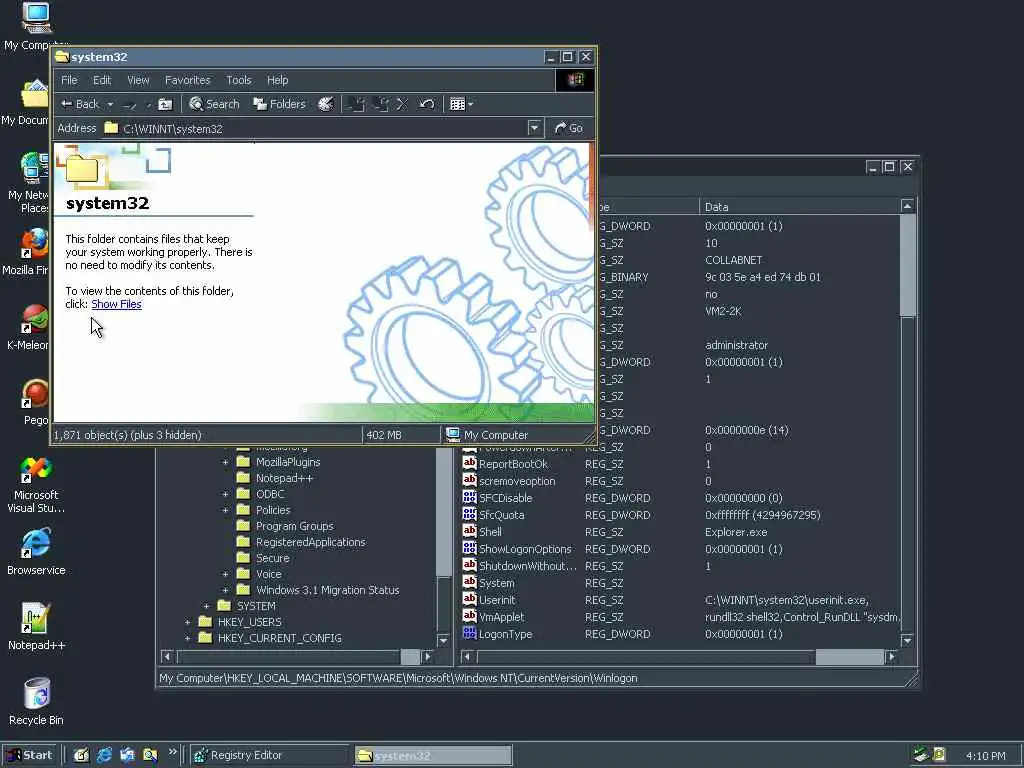Select the SfcQuota DWORD value icon
The width and height of the screenshot is (1024, 768).
(470, 515)
